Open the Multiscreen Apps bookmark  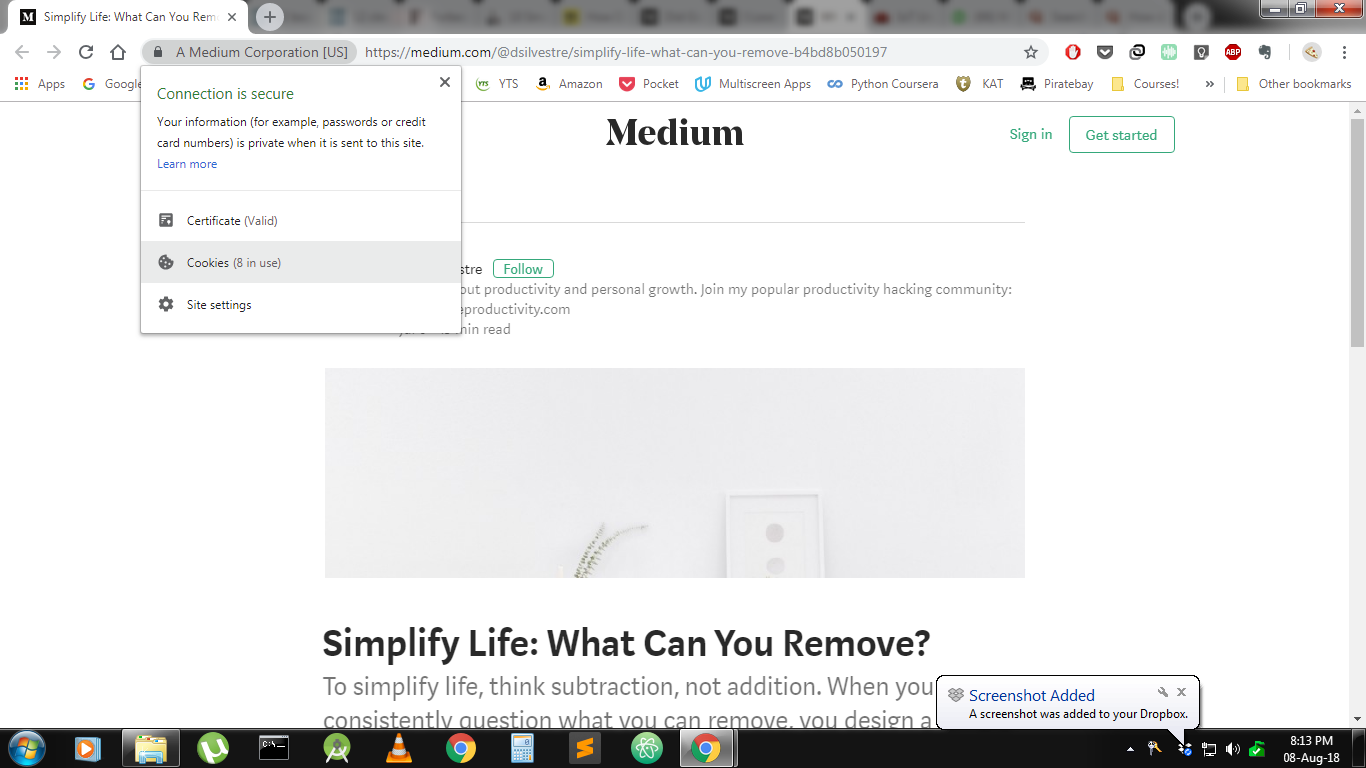point(753,84)
